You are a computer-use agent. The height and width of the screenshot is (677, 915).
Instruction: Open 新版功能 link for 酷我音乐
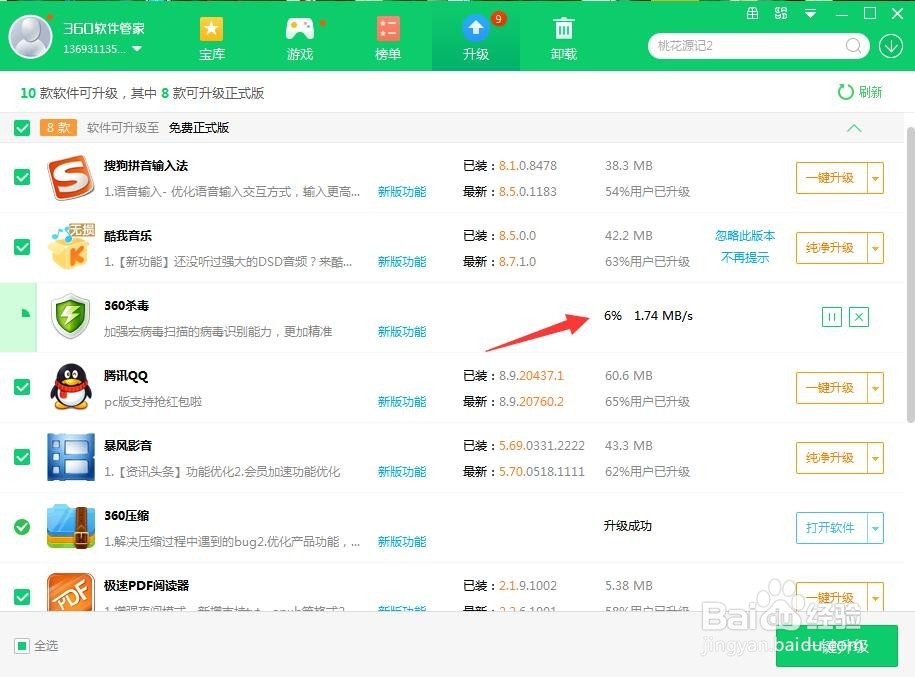point(402,261)
